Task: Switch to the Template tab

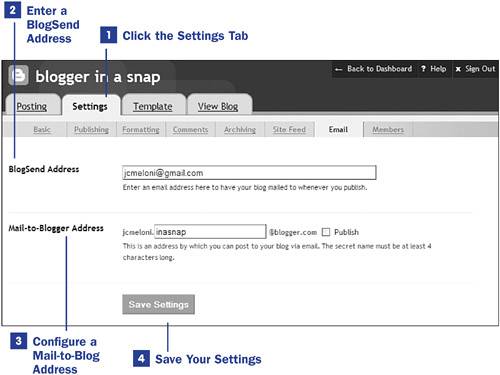Action: coord(153,106)
